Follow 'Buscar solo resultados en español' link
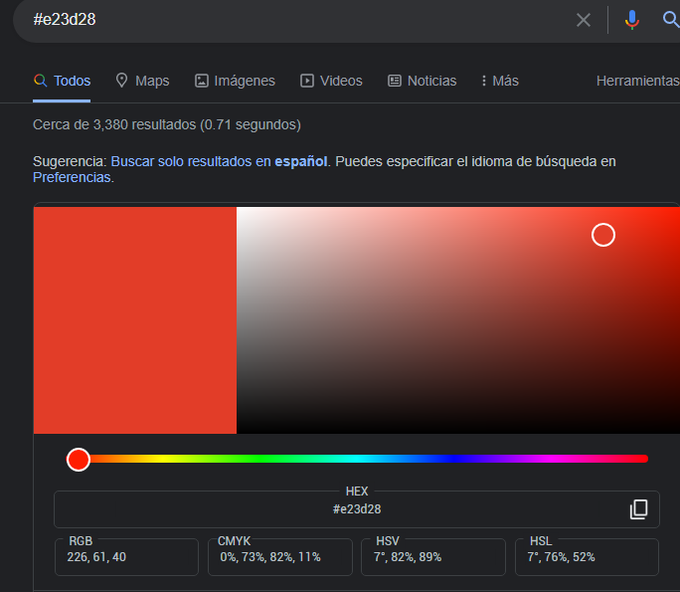This screenshot has width=680, height=592. coord(219,161)
